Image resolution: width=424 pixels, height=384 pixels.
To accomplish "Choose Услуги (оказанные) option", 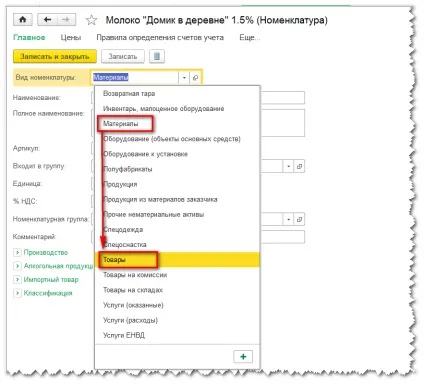I will (177, 305).
